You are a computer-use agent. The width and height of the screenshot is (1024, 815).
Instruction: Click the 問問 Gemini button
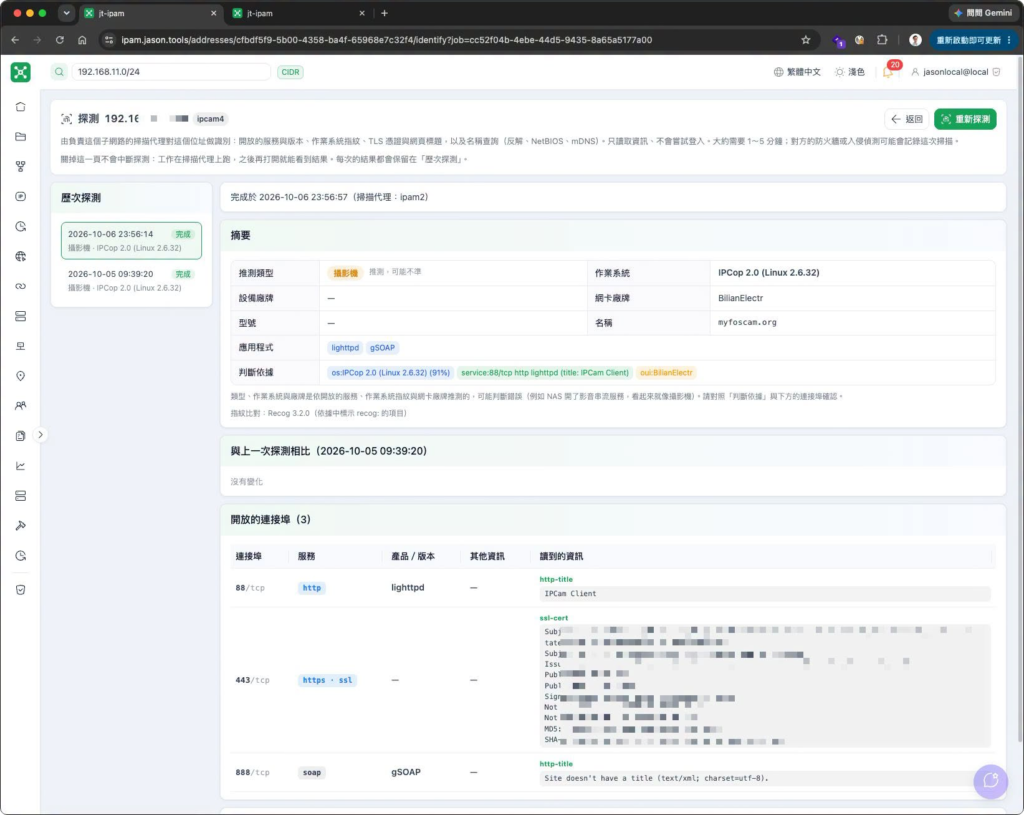(983, 13)
